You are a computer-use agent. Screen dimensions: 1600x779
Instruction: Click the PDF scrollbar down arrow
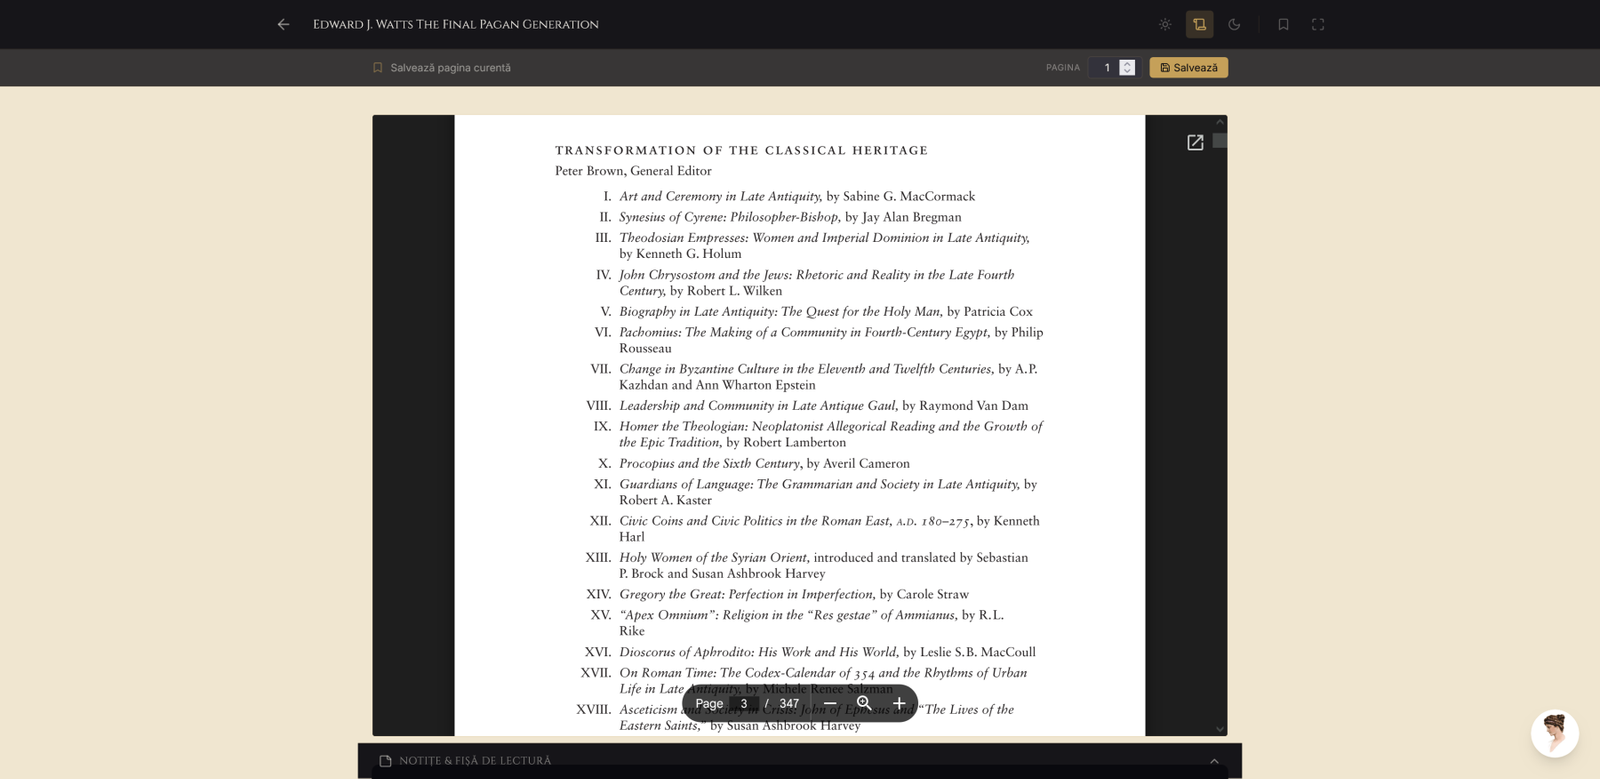[1220, 729]
